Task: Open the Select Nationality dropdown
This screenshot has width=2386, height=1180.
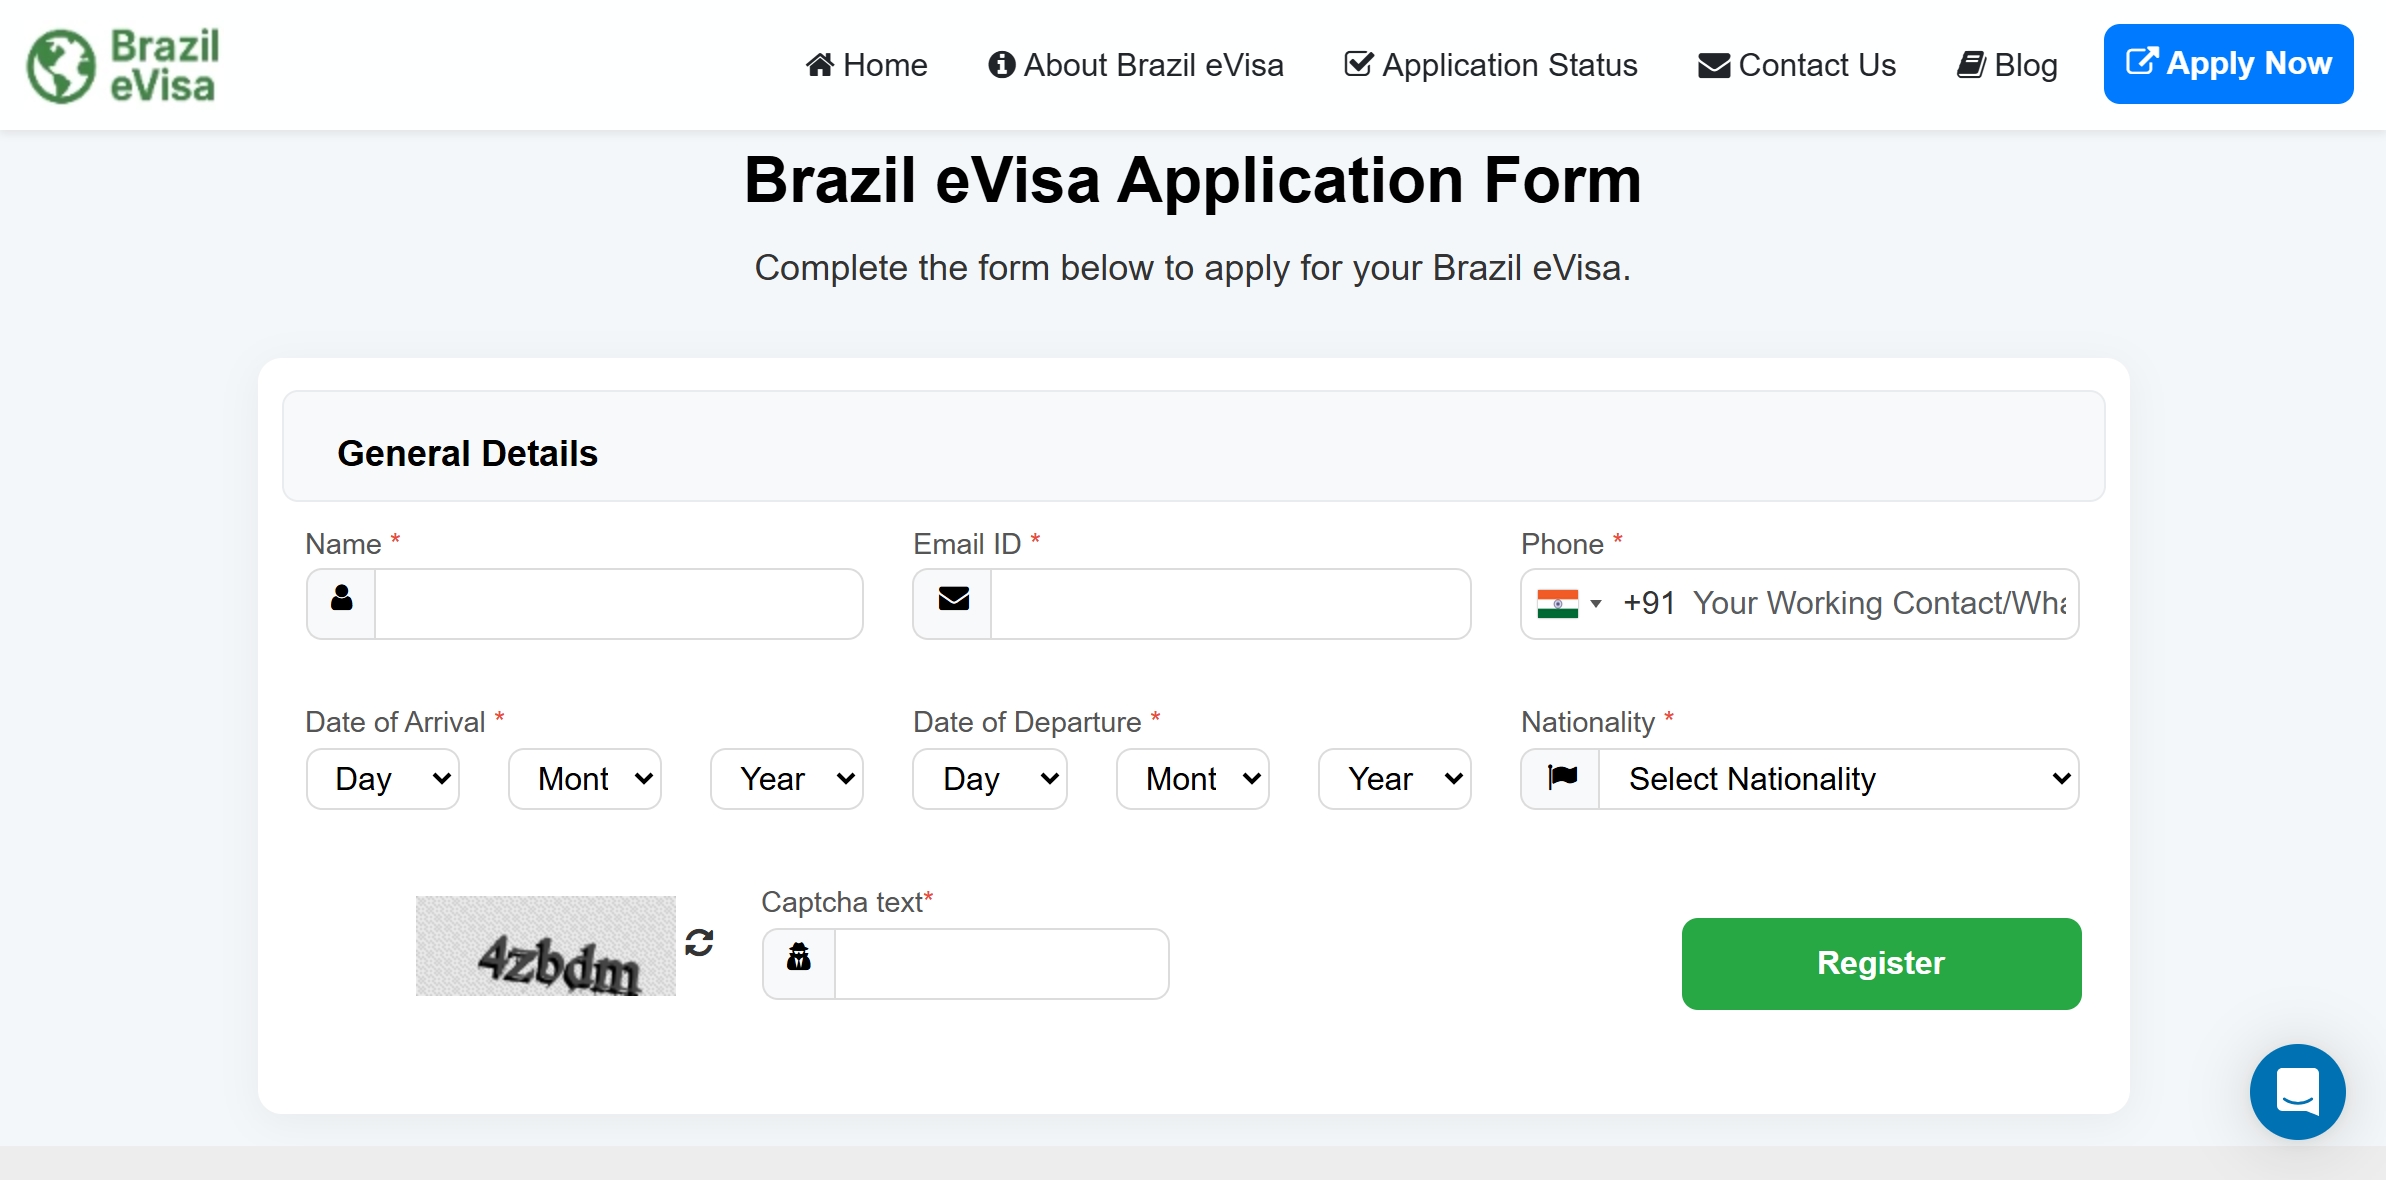Action: point(1839,779)
